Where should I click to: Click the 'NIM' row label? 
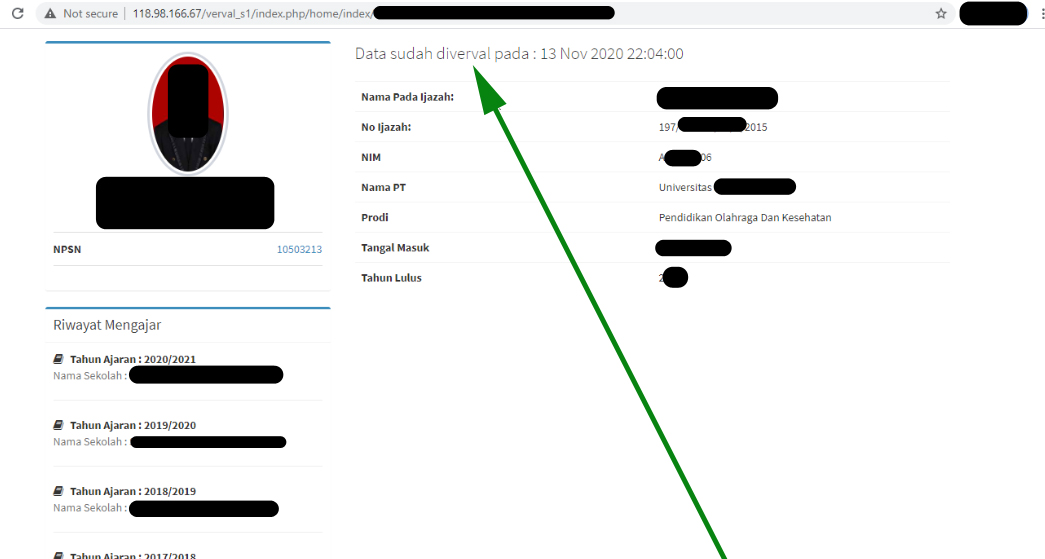tap(371, 158)
